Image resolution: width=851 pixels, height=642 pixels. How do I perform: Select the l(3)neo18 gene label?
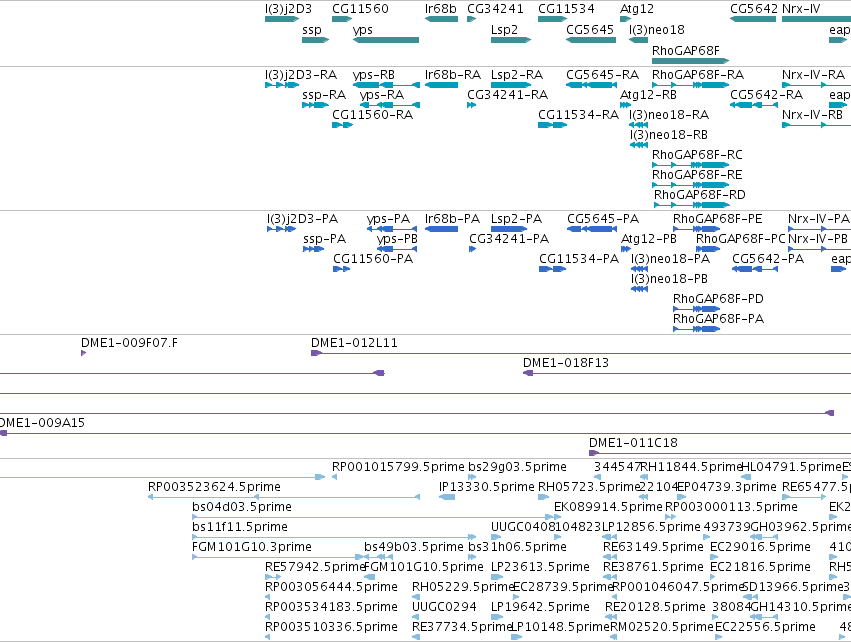(657, 29)
